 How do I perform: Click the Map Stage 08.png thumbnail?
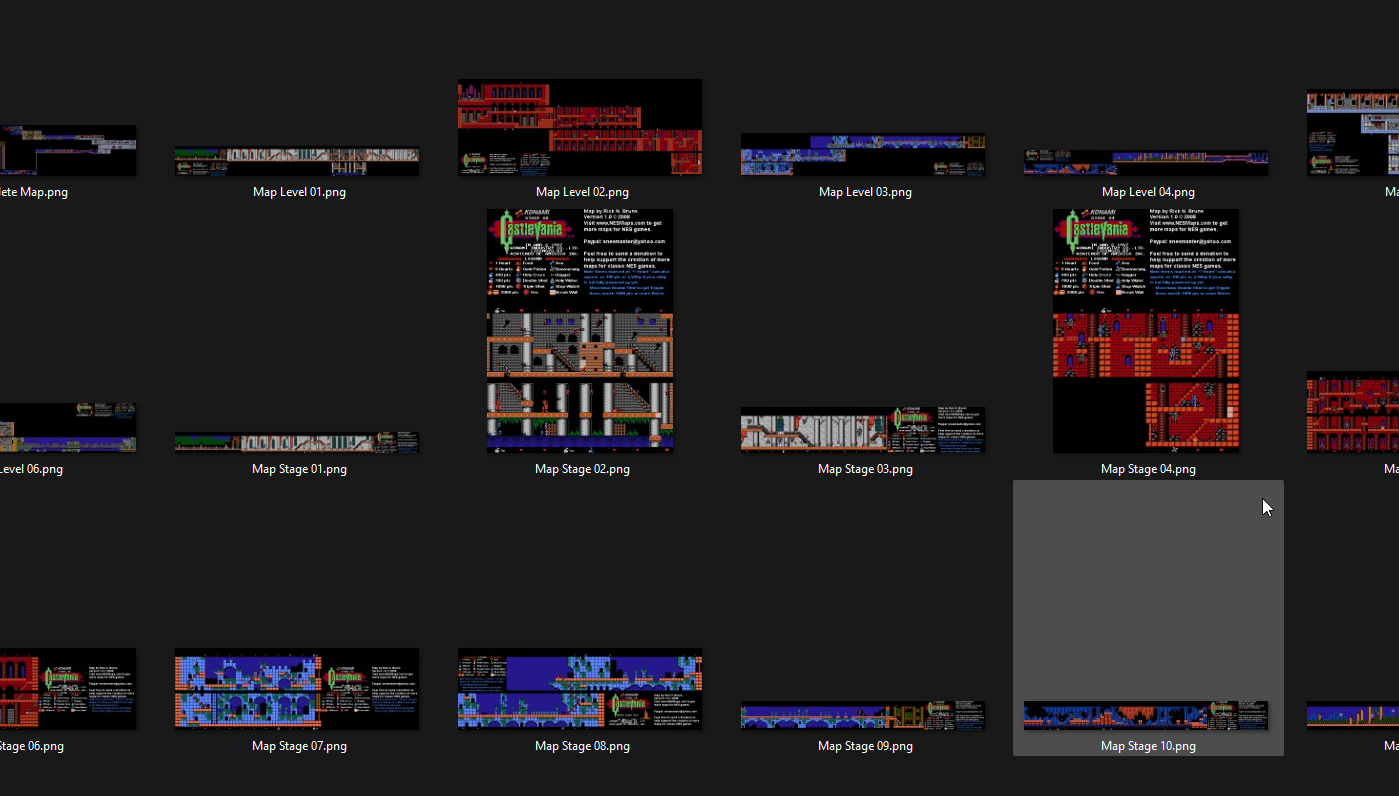pyautogui.click(x=580, y=689)
